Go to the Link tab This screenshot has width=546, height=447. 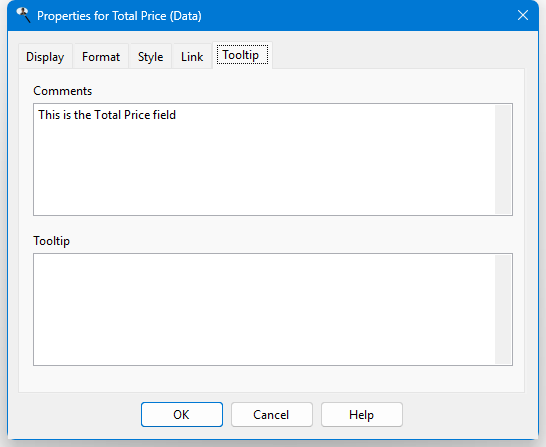tap(192, 56)
